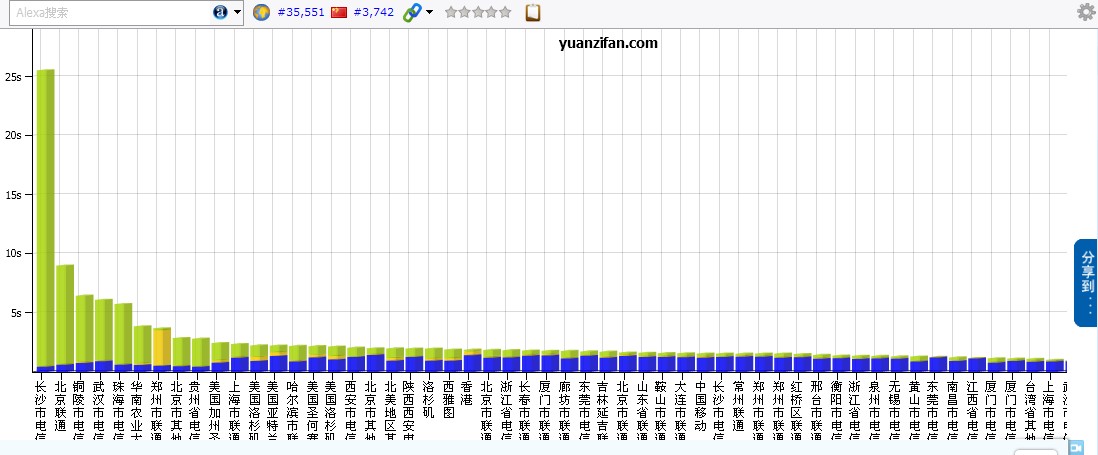Viewport: 1098px width, 455px height.
Task: Select the yellow highlighted 郑州市联通 bar
Action: 162,348
